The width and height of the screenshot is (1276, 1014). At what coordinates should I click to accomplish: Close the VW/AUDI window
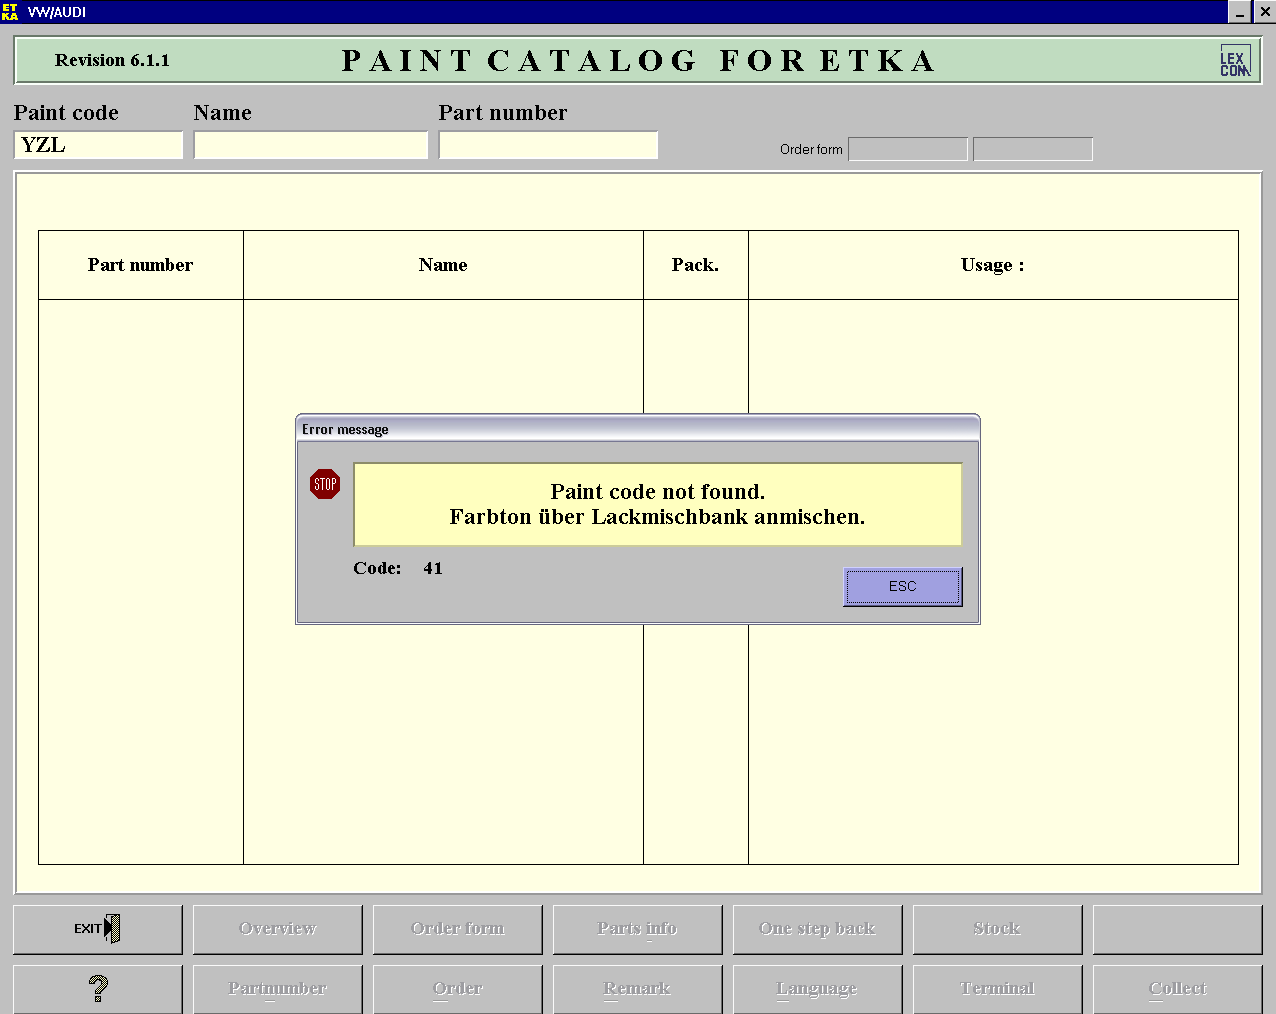(1264, 12)
